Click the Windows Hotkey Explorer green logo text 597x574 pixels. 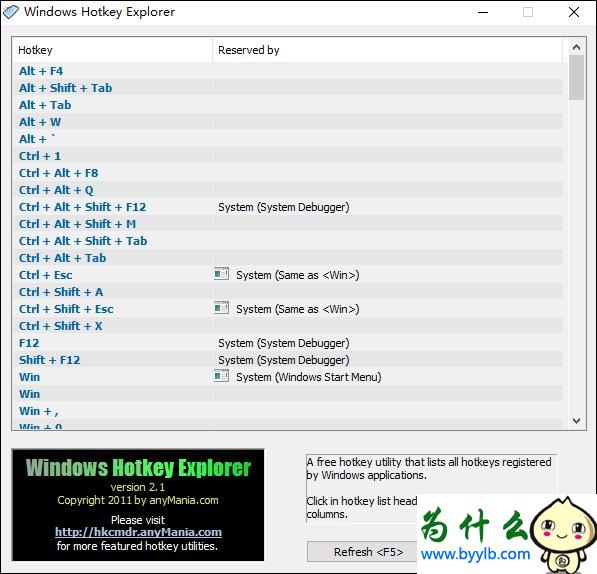tap(138, 467)
